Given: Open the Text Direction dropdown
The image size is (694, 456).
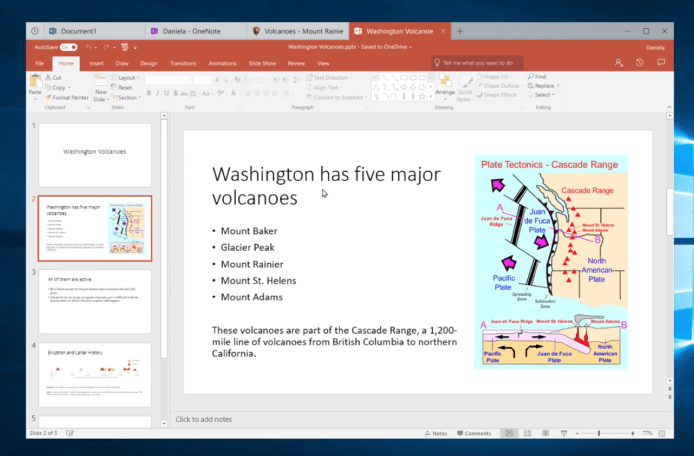Looking at the screenshot, I should (329, 77).
